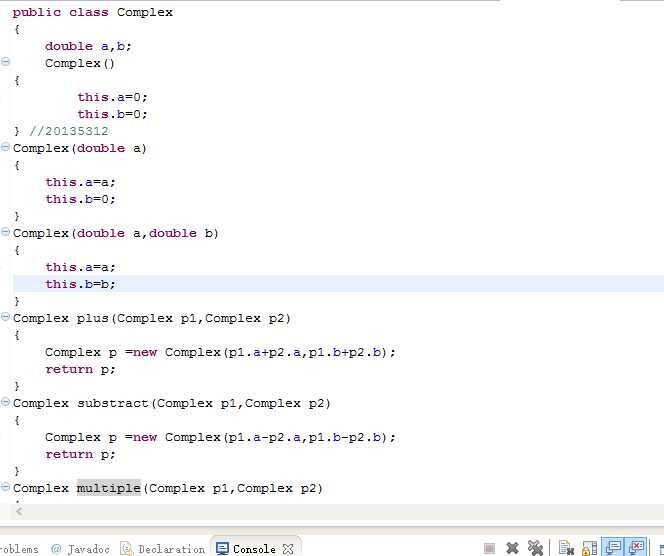Collapse the substract method fold marker
The height and width of the screenshot is (556, 664).
pos(5,402)
